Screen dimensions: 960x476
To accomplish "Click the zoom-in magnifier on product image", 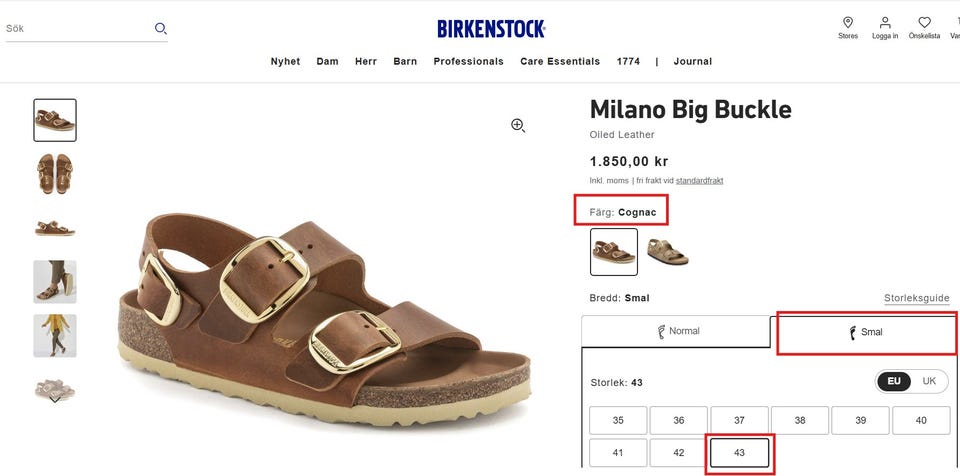I will 518,125.
